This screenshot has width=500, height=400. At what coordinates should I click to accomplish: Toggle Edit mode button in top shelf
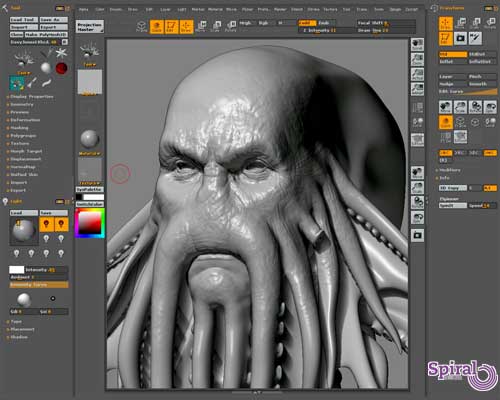click(x=171, y=27)
